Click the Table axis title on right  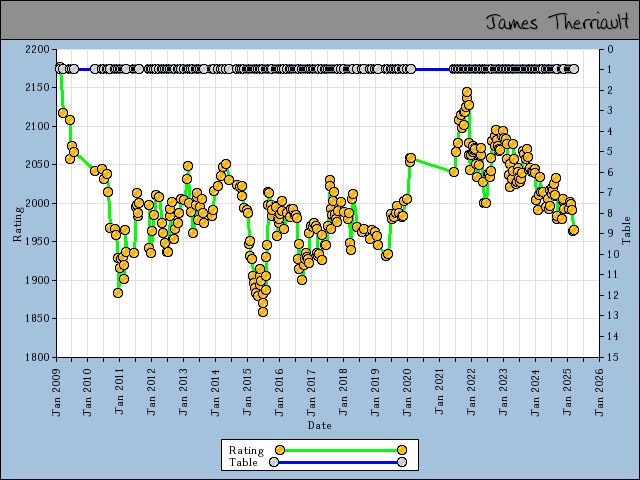point(627,231)
